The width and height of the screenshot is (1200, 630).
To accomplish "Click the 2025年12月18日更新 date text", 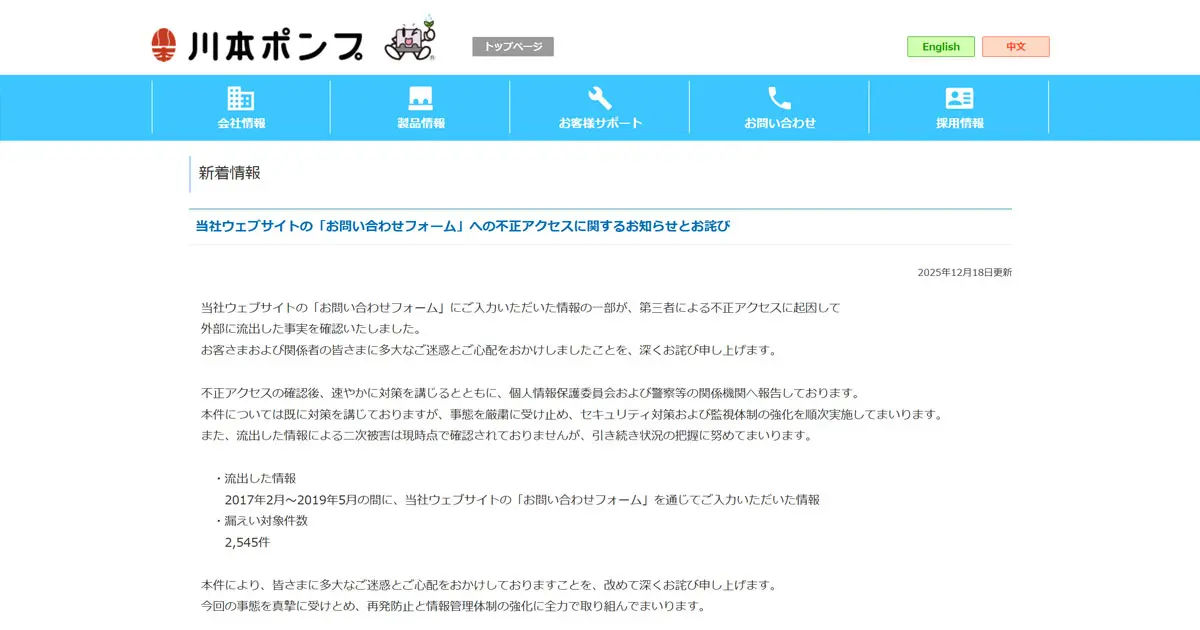I will coord(962,270).
